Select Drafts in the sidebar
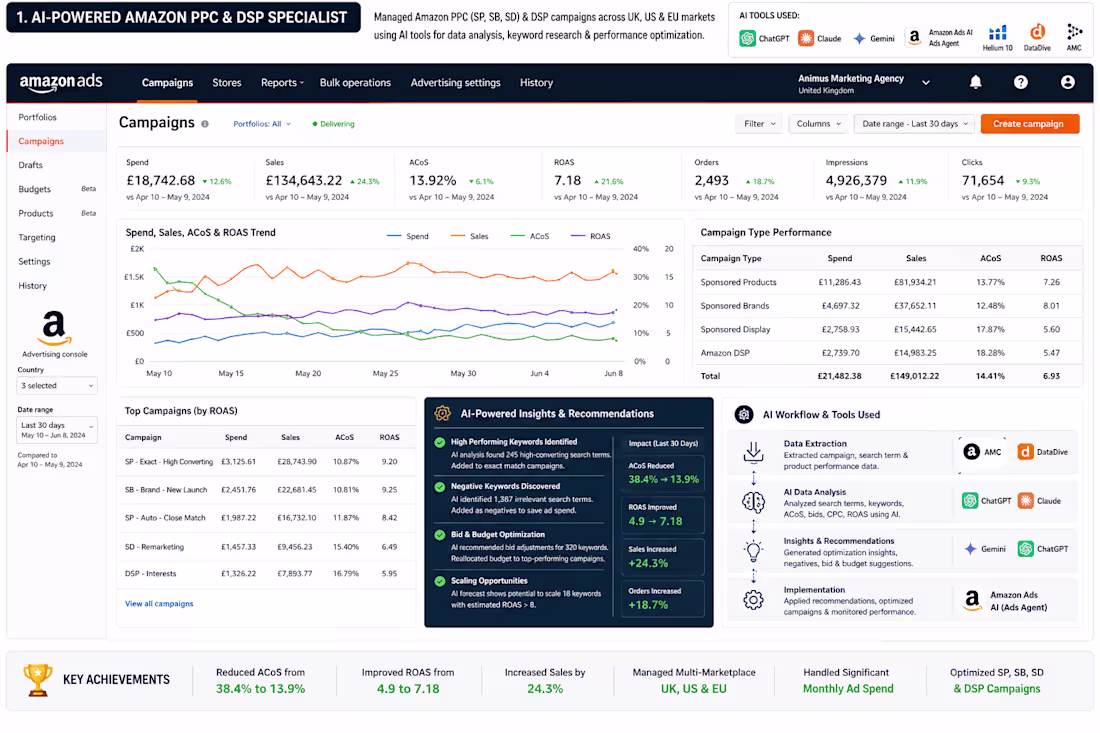The height and width of the screenshot is (733, 1100). click(x=30, y=165)
